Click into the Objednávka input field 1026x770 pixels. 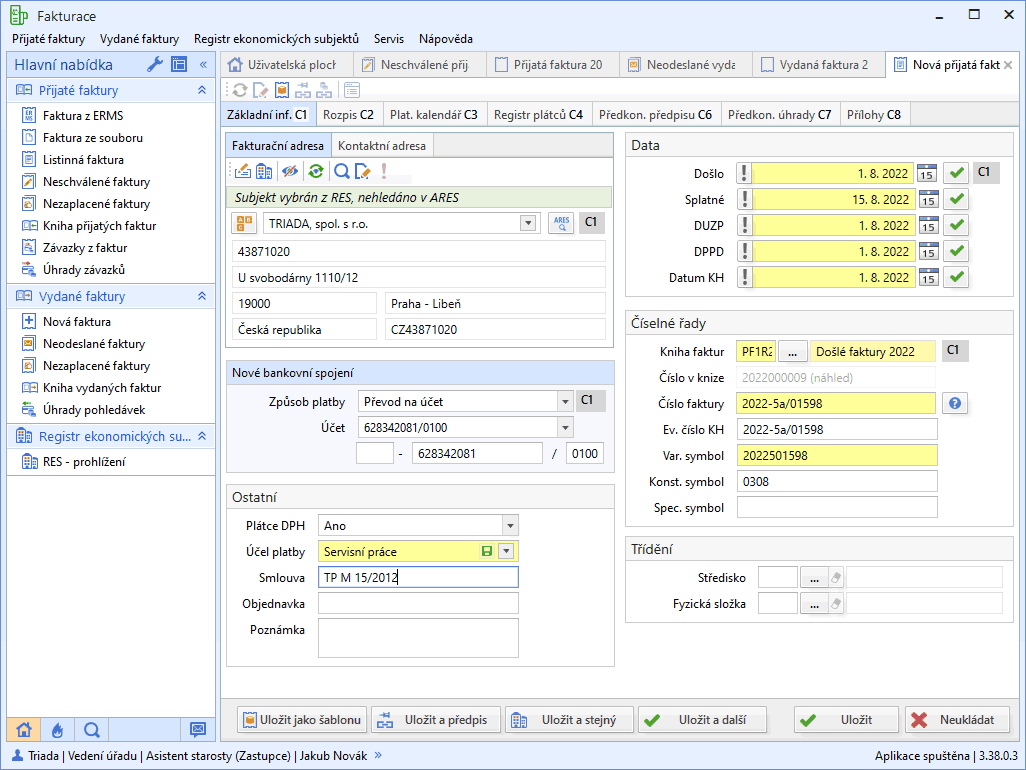(418, 603)
